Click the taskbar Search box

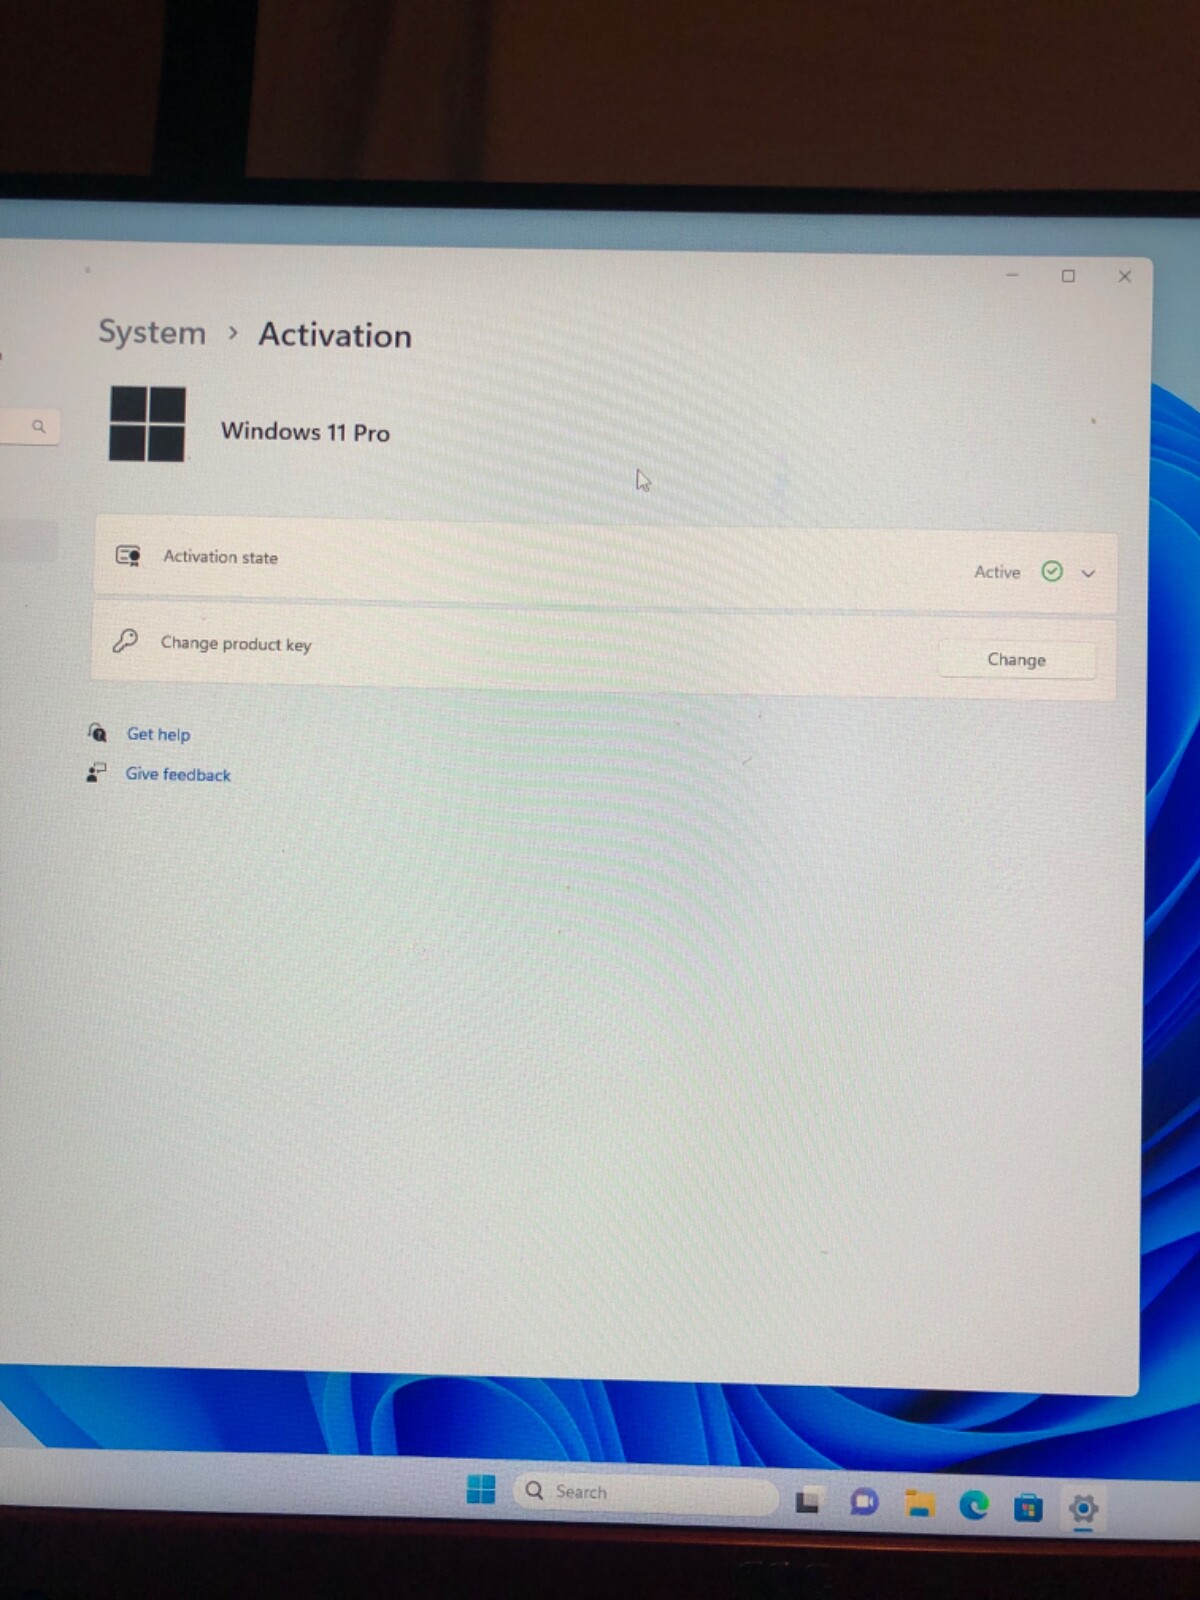tap(645, 1493)
